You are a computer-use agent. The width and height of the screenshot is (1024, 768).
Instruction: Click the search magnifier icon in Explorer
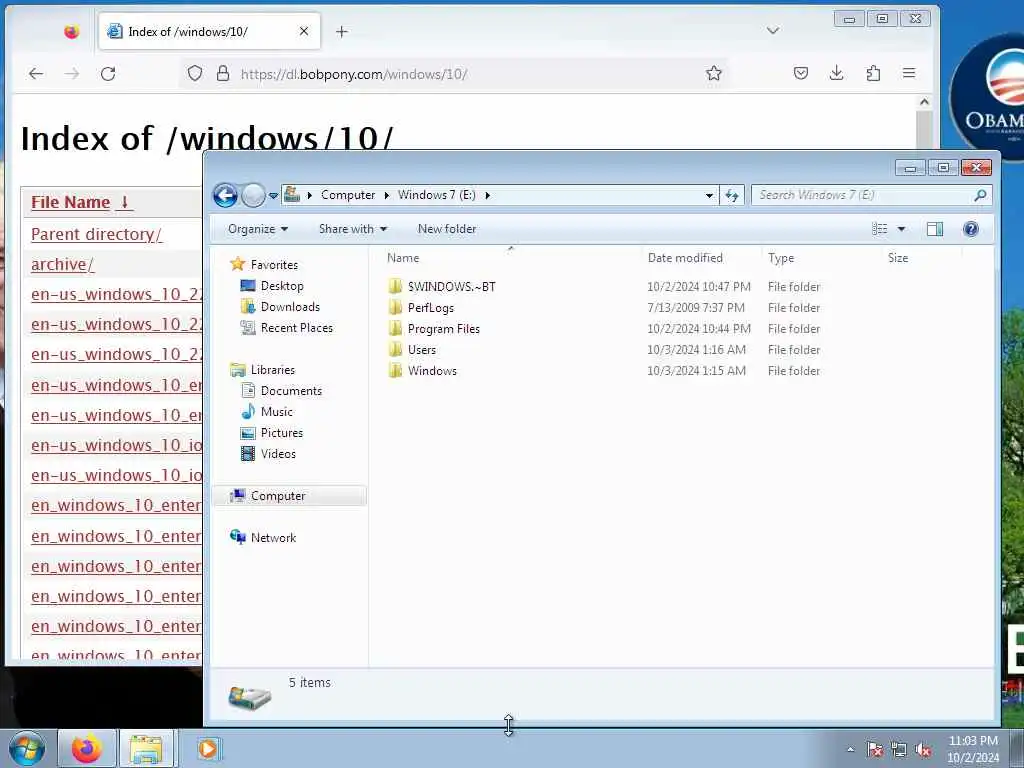point(980,195)
